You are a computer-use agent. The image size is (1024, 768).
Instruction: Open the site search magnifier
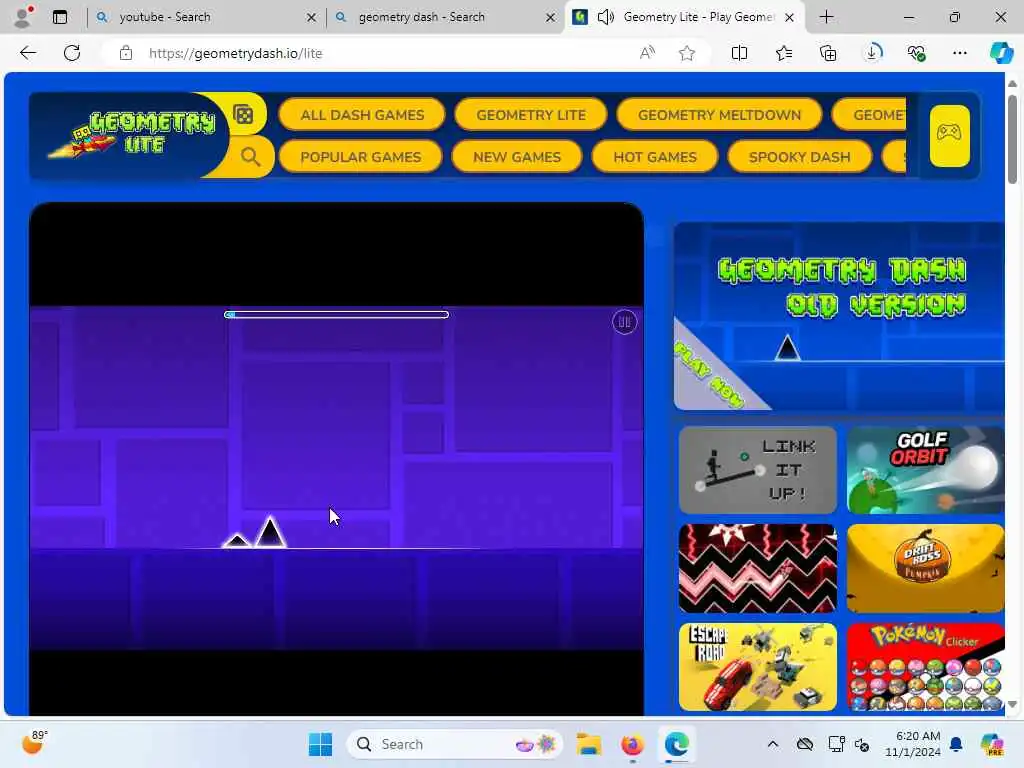click(250, 157)
